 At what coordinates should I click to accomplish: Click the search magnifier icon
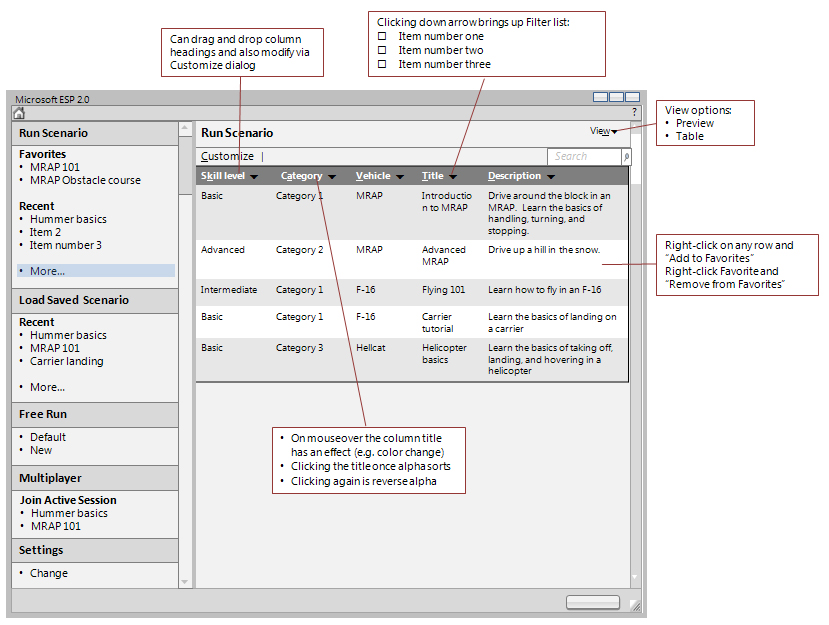tap(626, 157)
